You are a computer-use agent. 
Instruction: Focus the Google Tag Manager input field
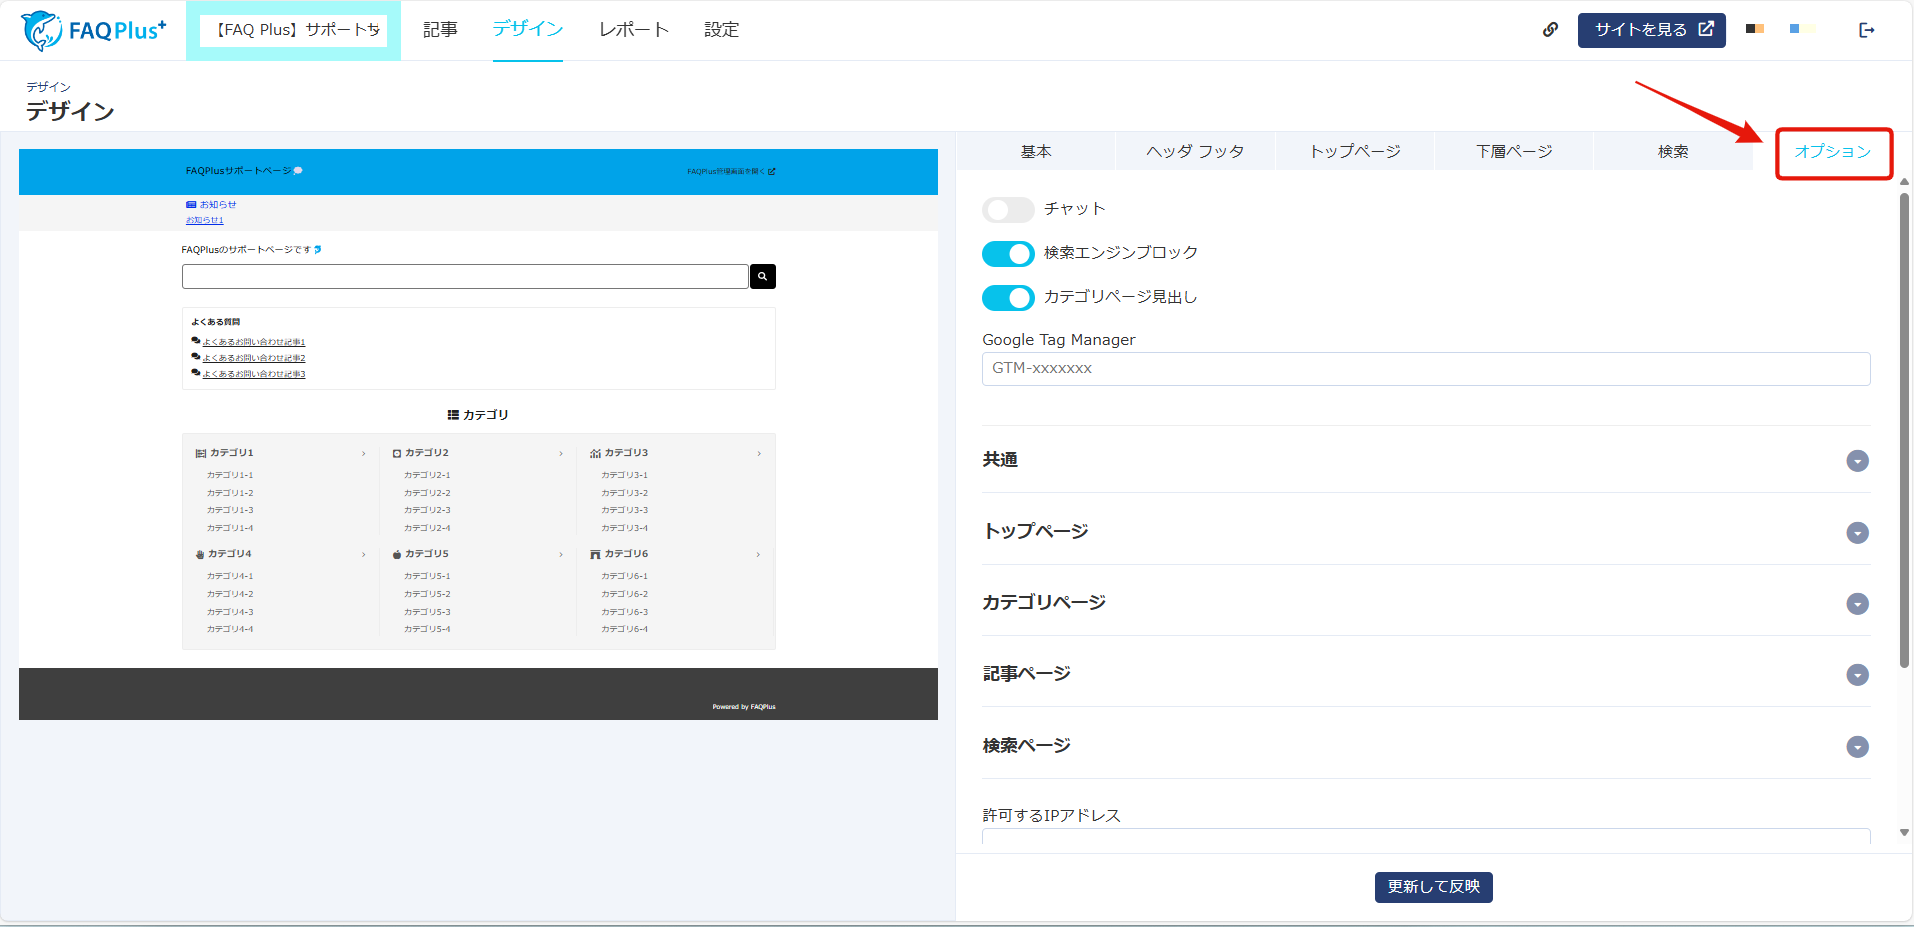point(1425,369)
